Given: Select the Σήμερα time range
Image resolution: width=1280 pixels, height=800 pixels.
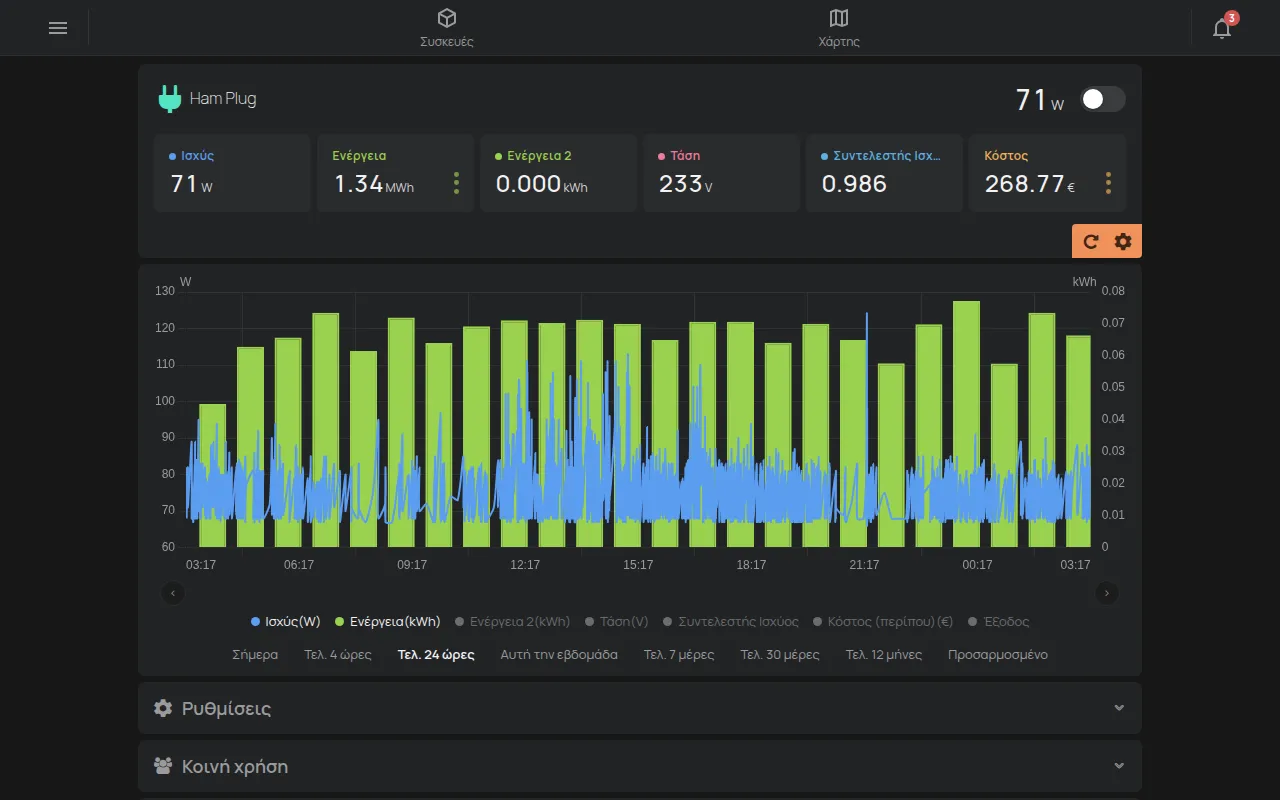Looking at the screenshot, I should point(255,655).
